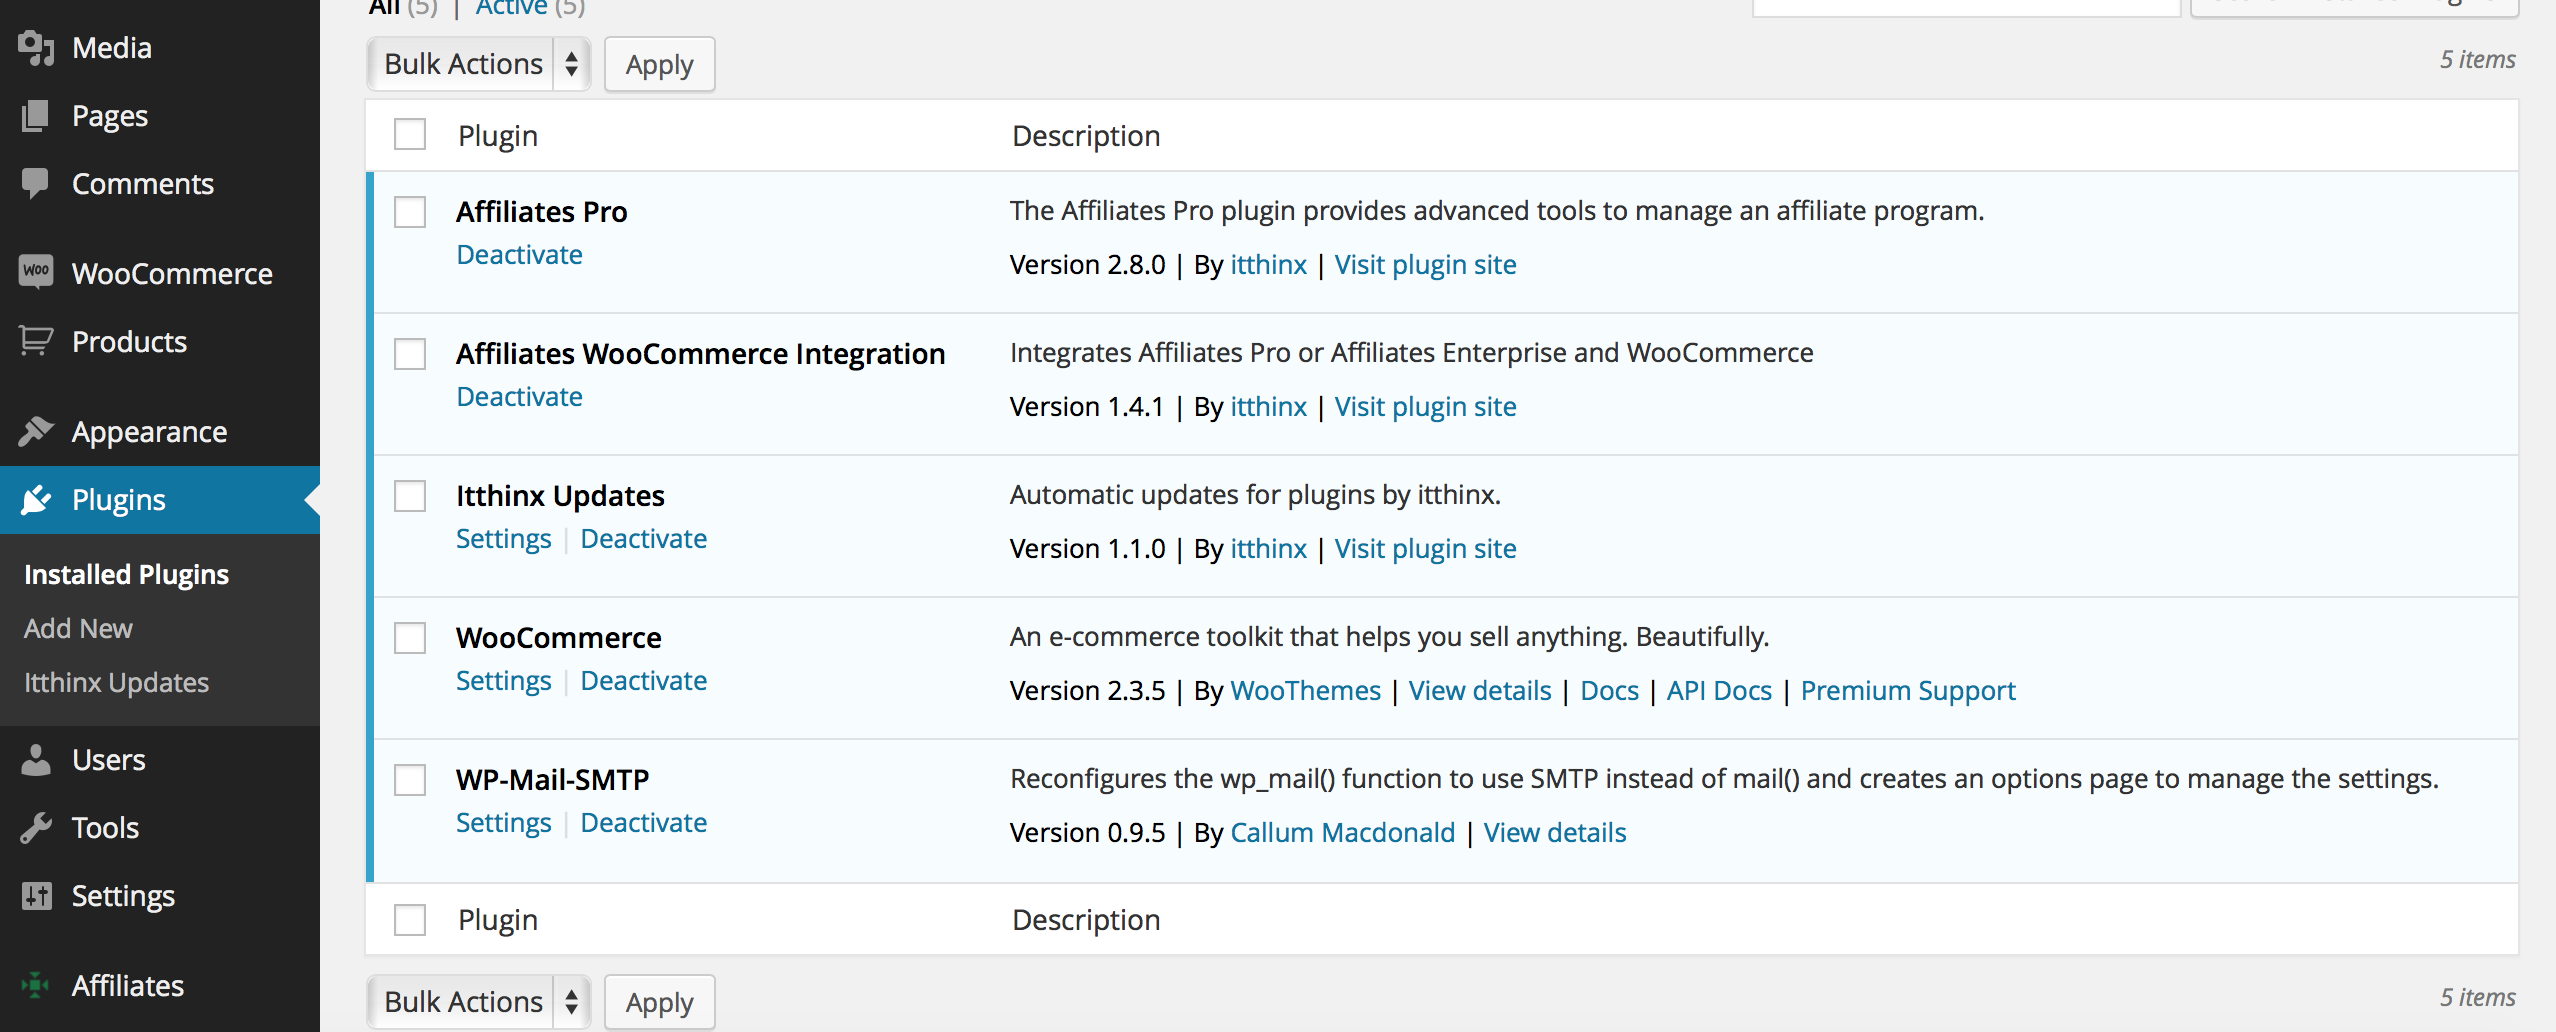Open the WooCommerce sidebar menu
The width and height of the screenshot is (2556, 1032).
[160, 273]
